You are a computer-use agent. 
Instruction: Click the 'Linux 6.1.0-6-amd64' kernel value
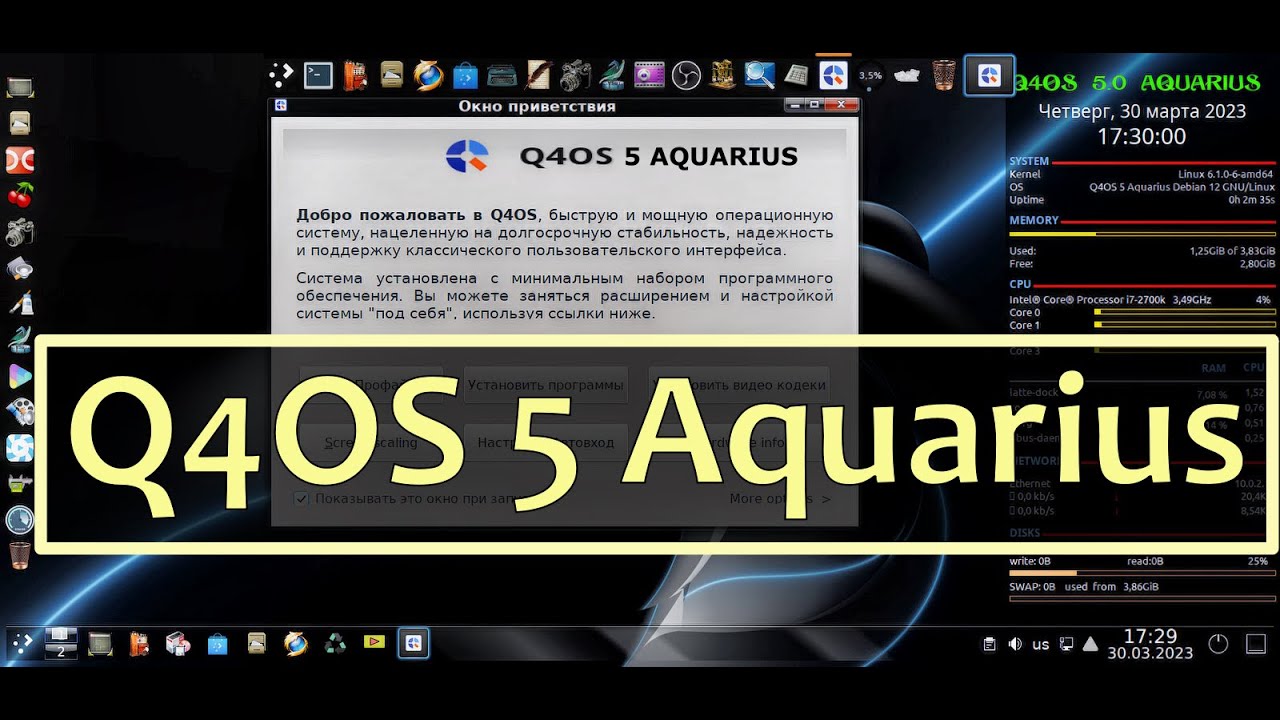click(1227, 174)
